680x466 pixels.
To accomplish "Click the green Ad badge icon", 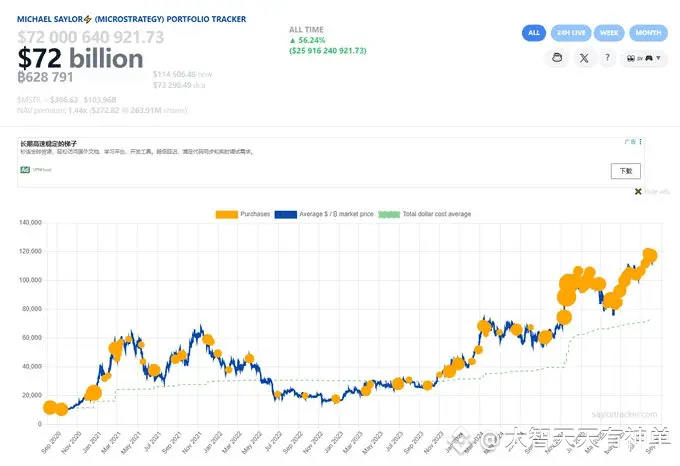I will [25, 170].
